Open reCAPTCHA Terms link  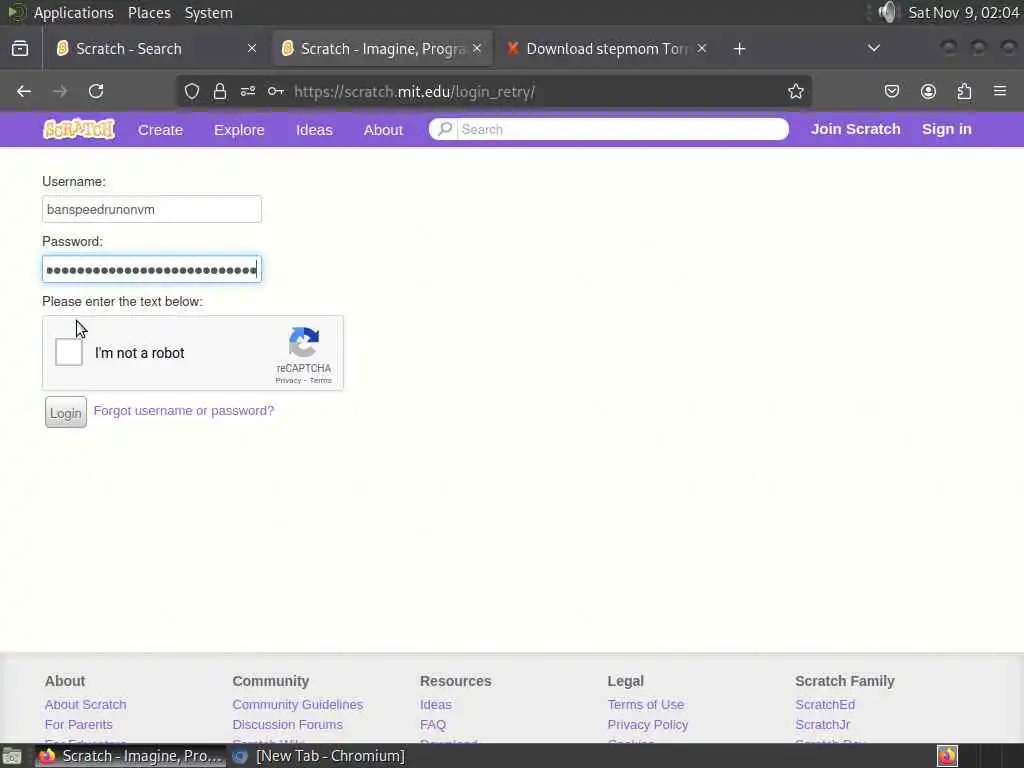click(321, 380)
